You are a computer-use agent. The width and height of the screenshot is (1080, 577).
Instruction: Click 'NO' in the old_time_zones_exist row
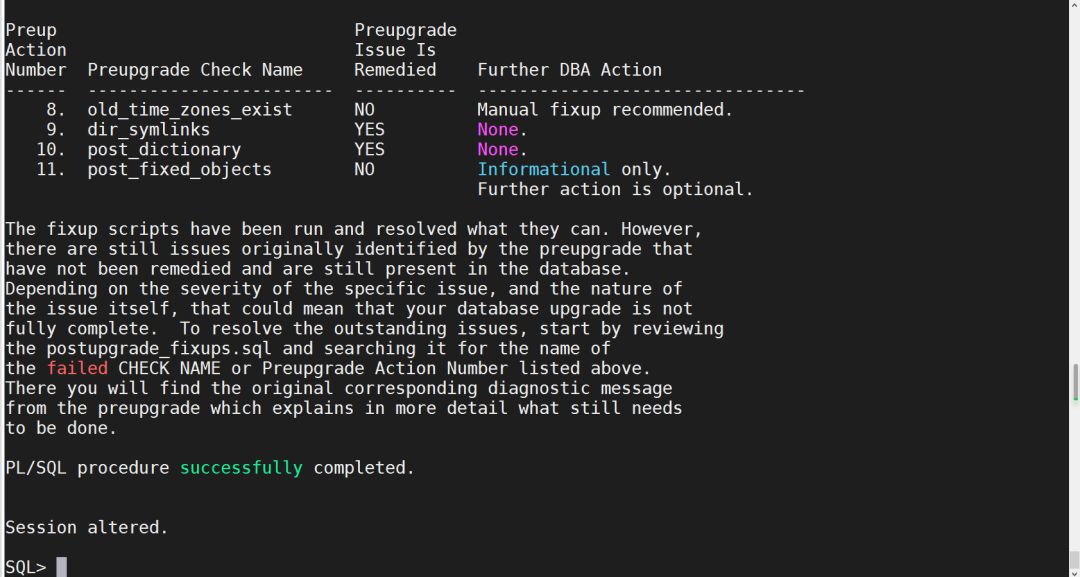pos(364,109)
